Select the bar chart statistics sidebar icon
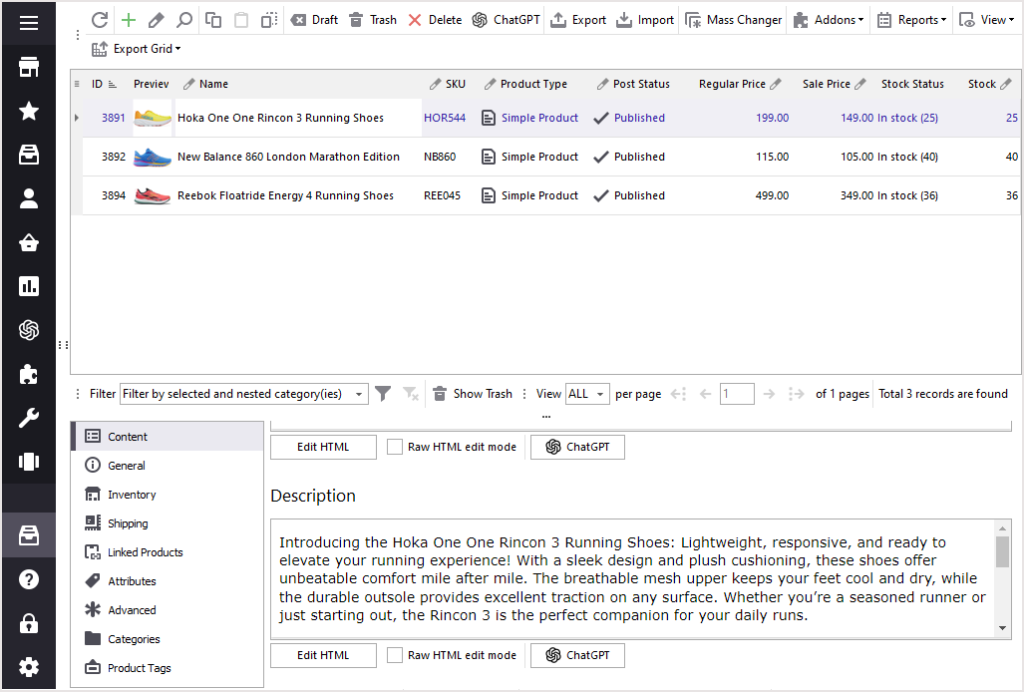 pyautogui.click(x=29, y=285)
